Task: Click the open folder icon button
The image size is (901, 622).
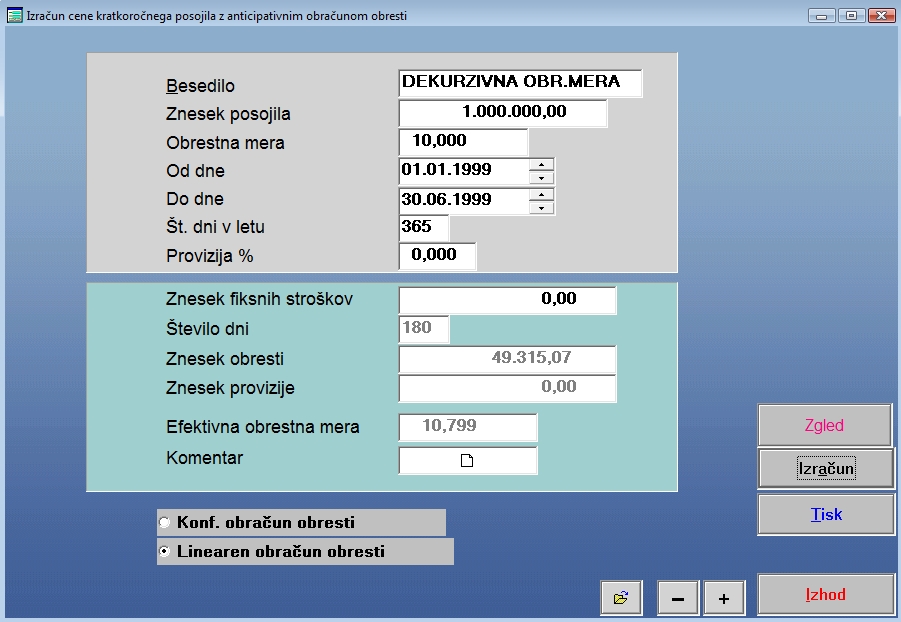Action: point(621,598)
